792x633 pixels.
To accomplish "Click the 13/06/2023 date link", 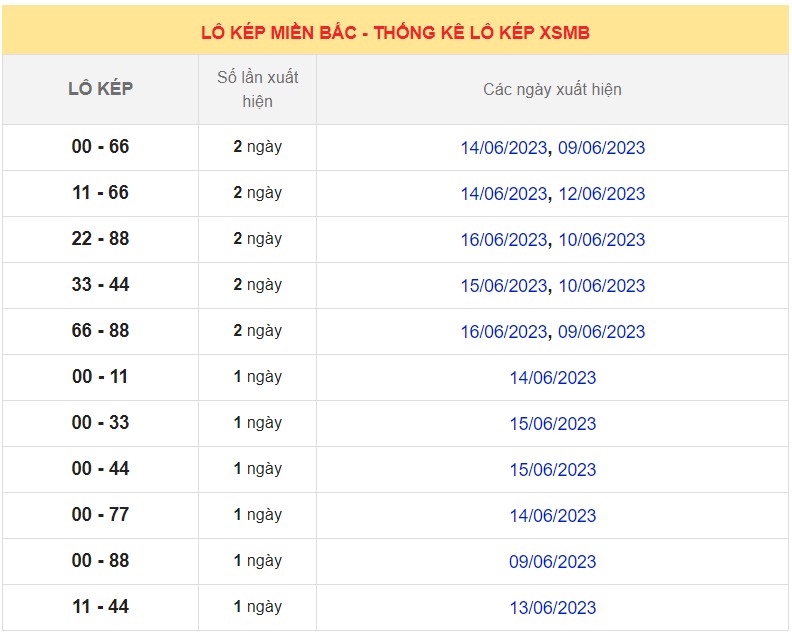I will [552, 608].
